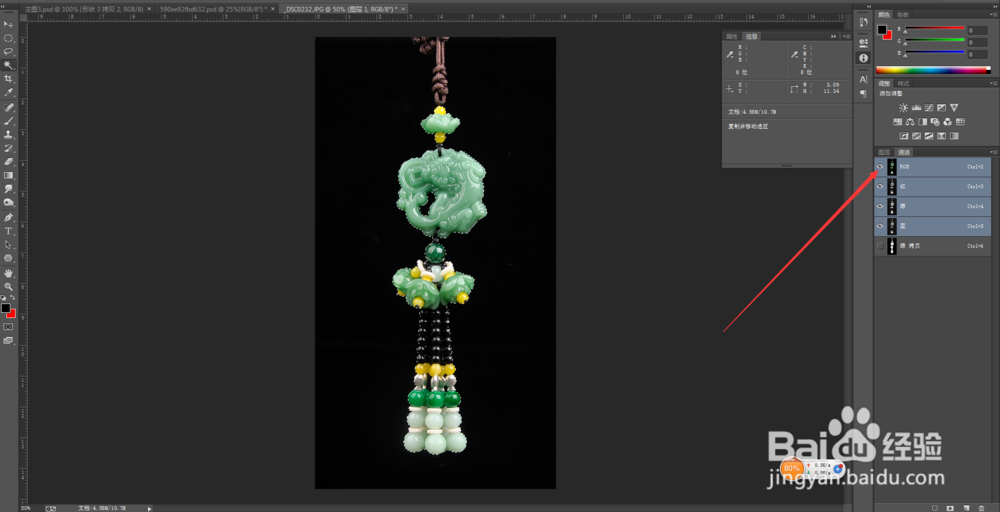Viewport: 1000px width, 512px height.
Task: Open status bar info arrow
Action: pyautogui.click(x=150, y=508)
